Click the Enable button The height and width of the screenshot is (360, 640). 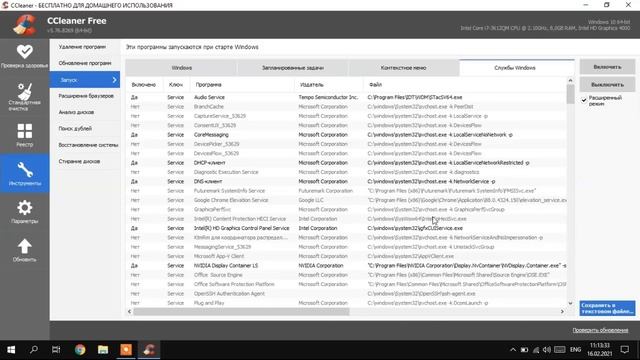607,67
